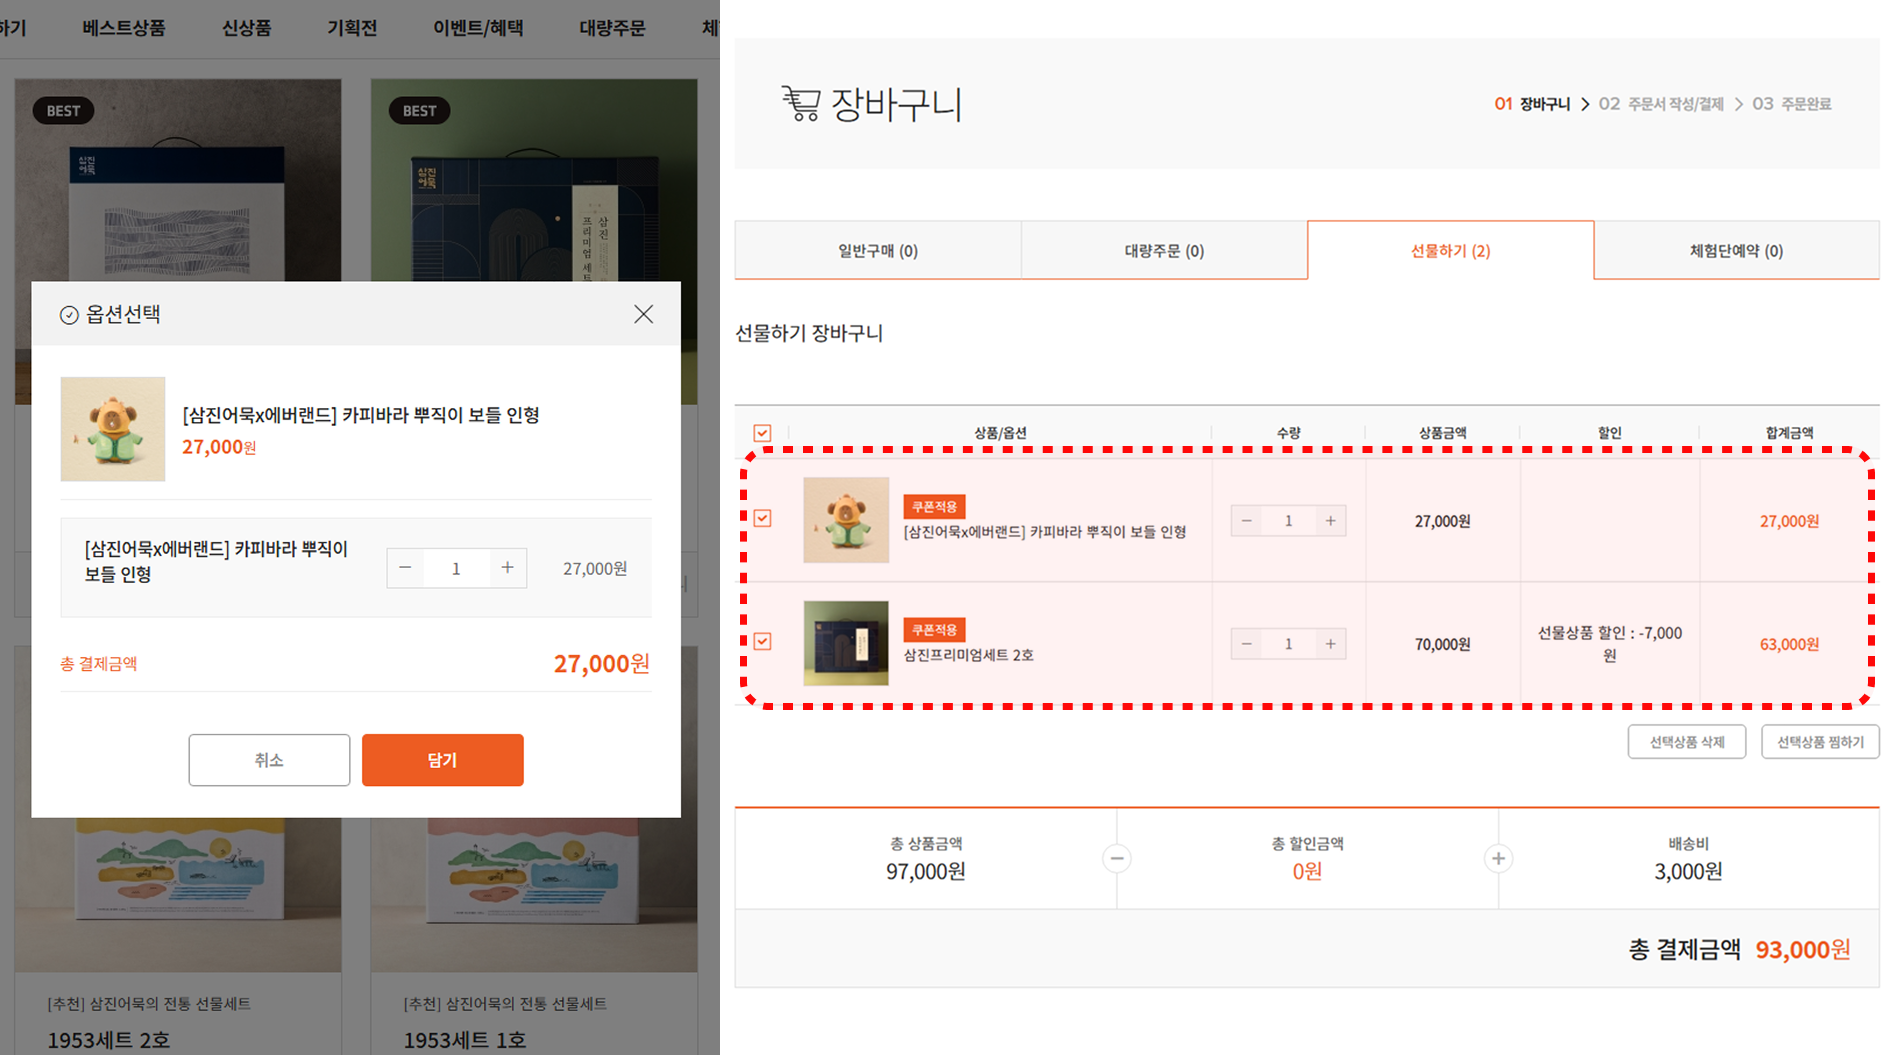Click minus icon on capybara doll quantity
The image size is (1896, 1055).
[1246, 520]
